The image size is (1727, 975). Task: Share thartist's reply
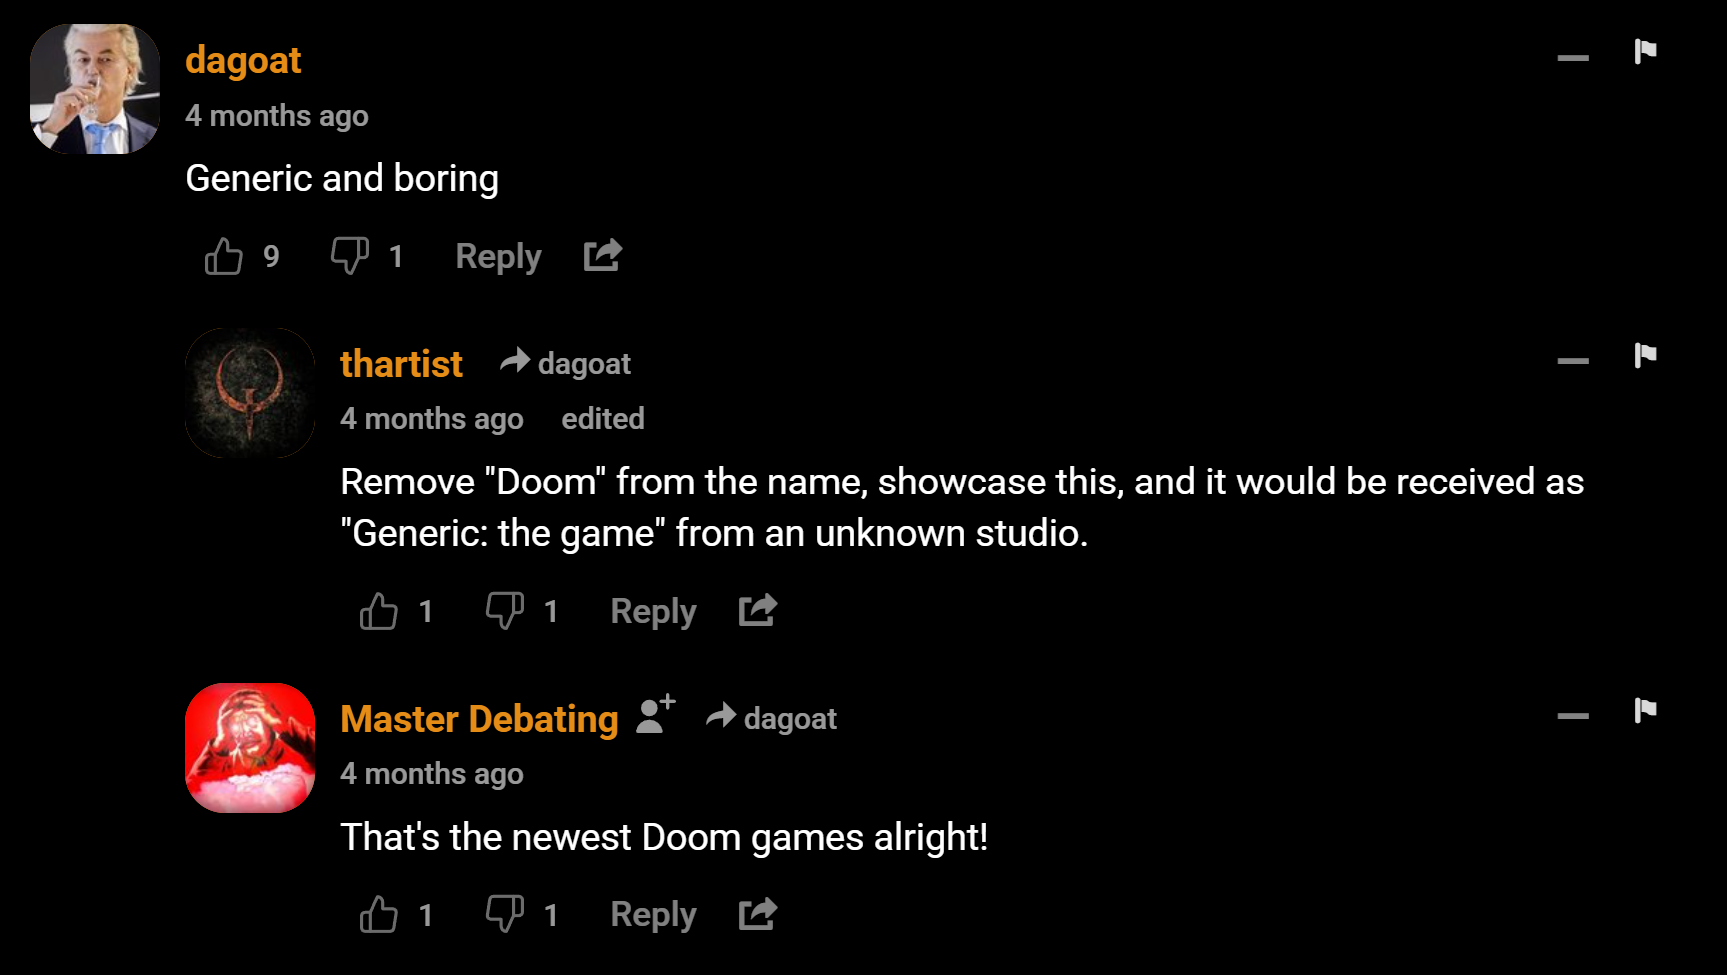758,610
